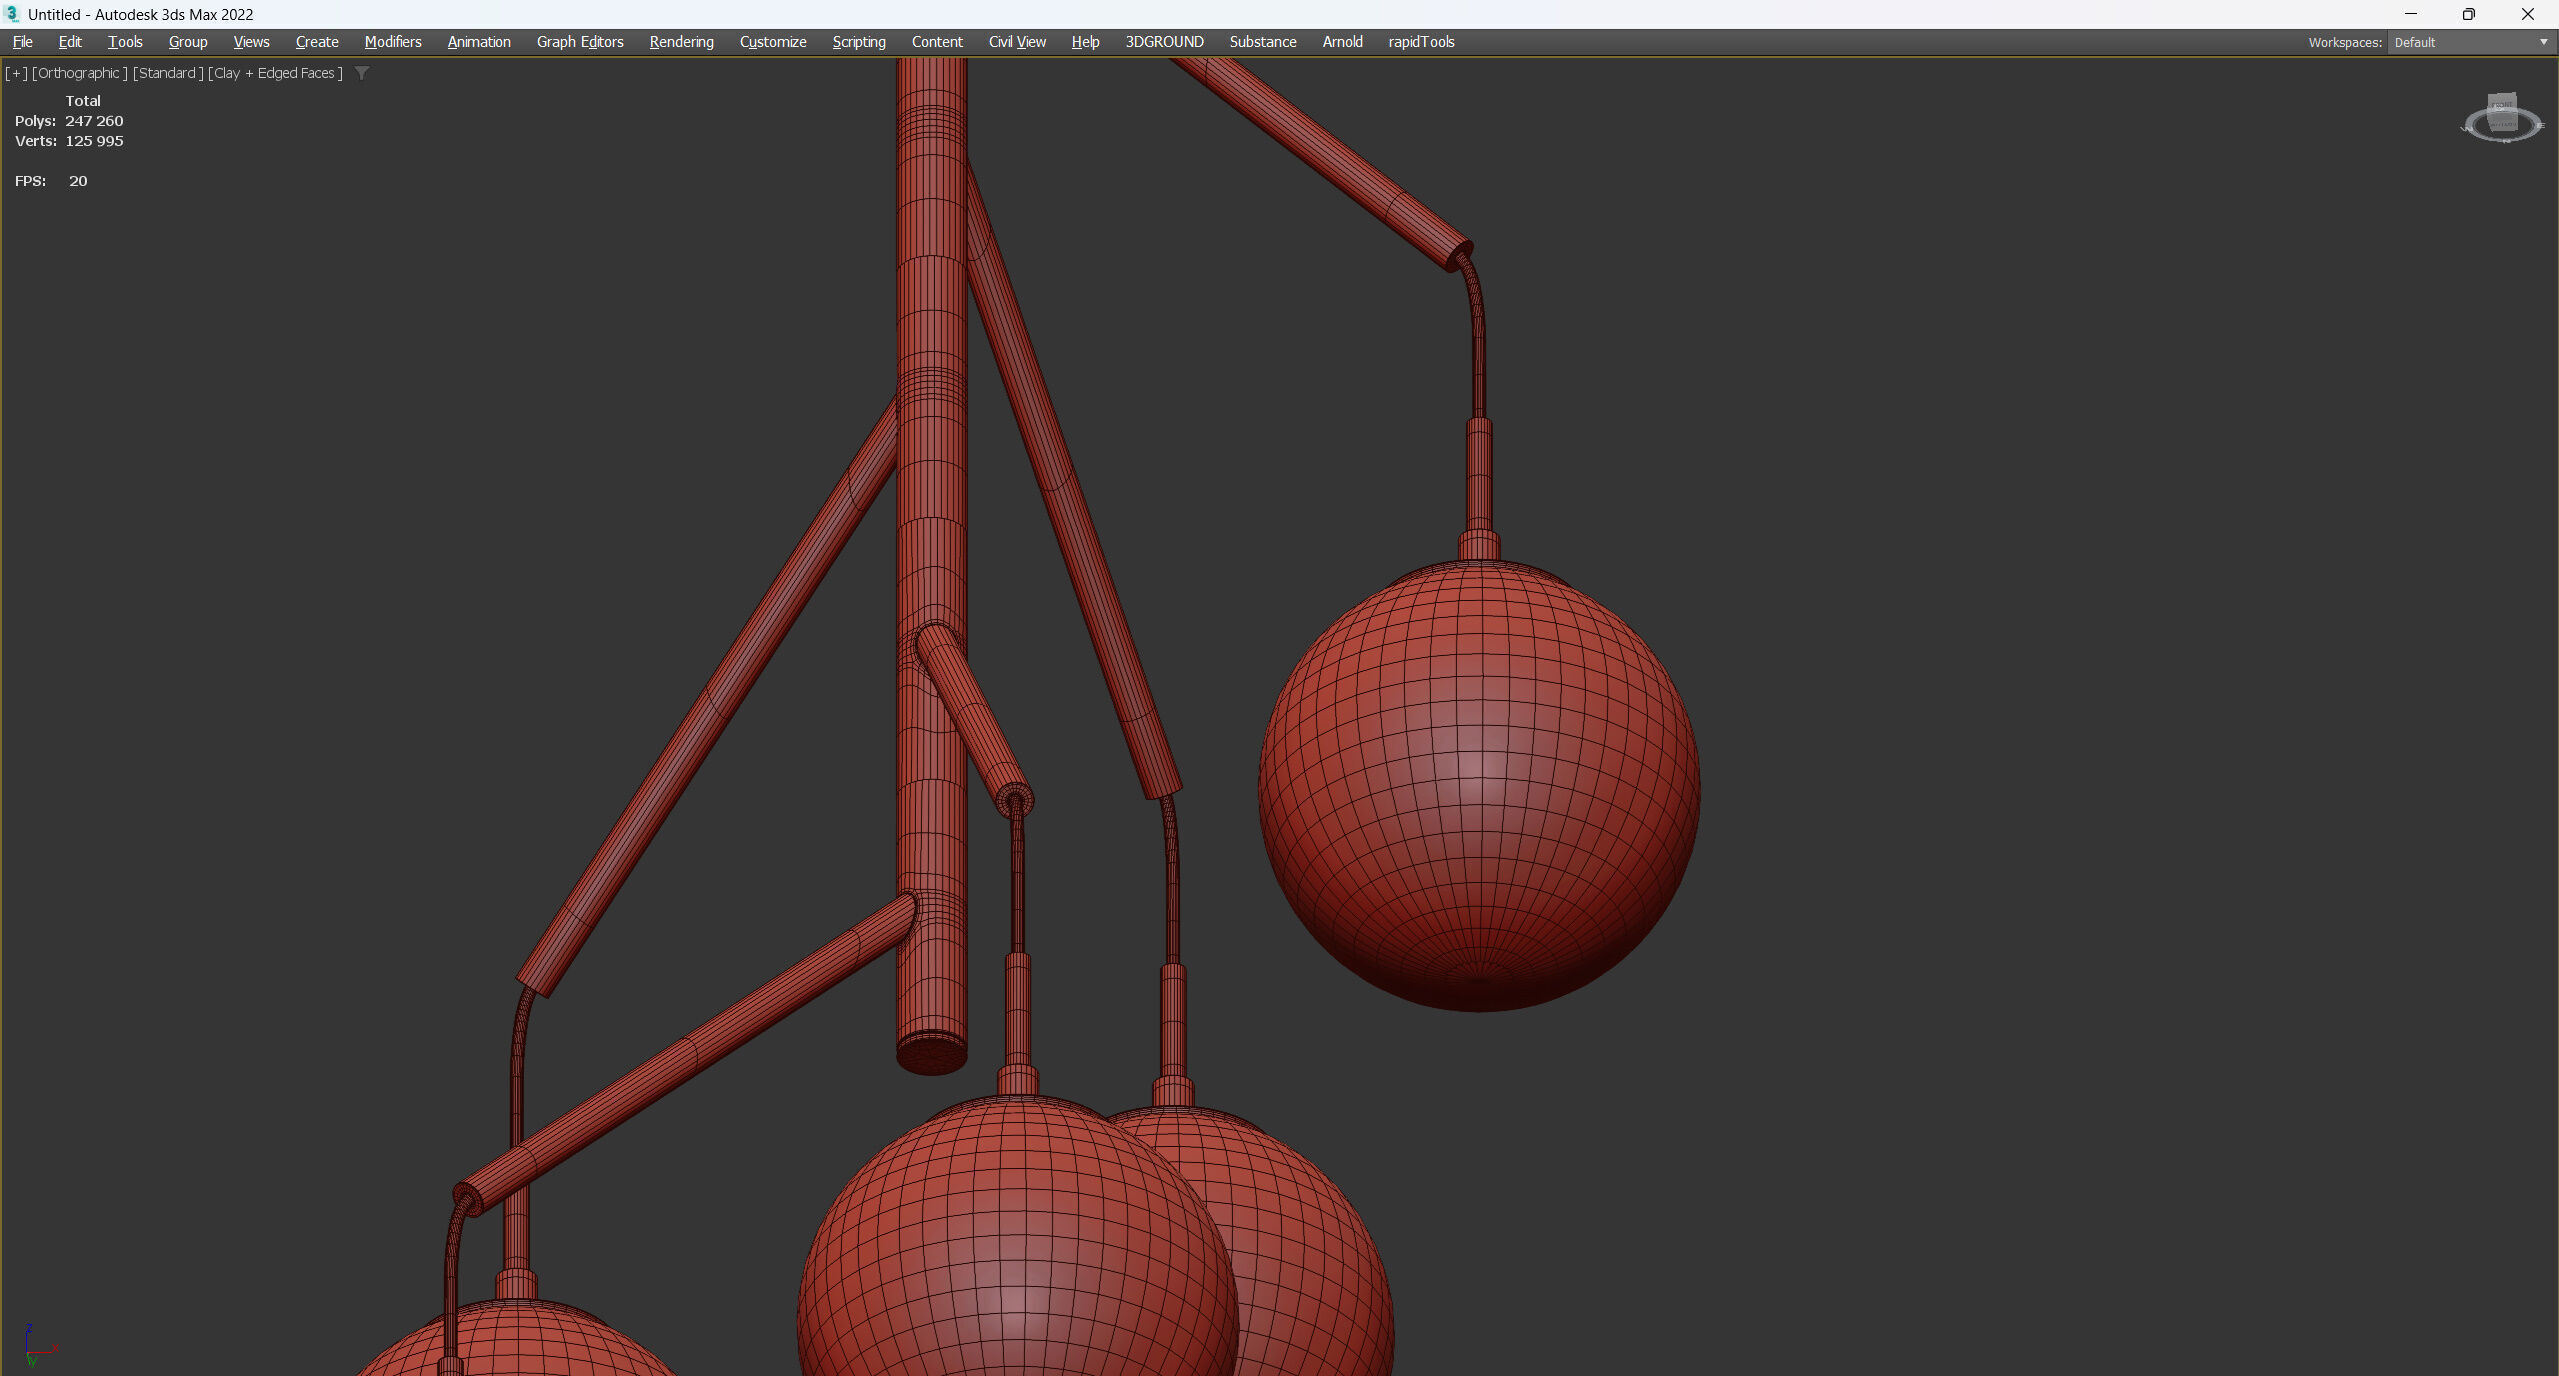Click the Standard viewport shading label

click(x=168, y=73)
